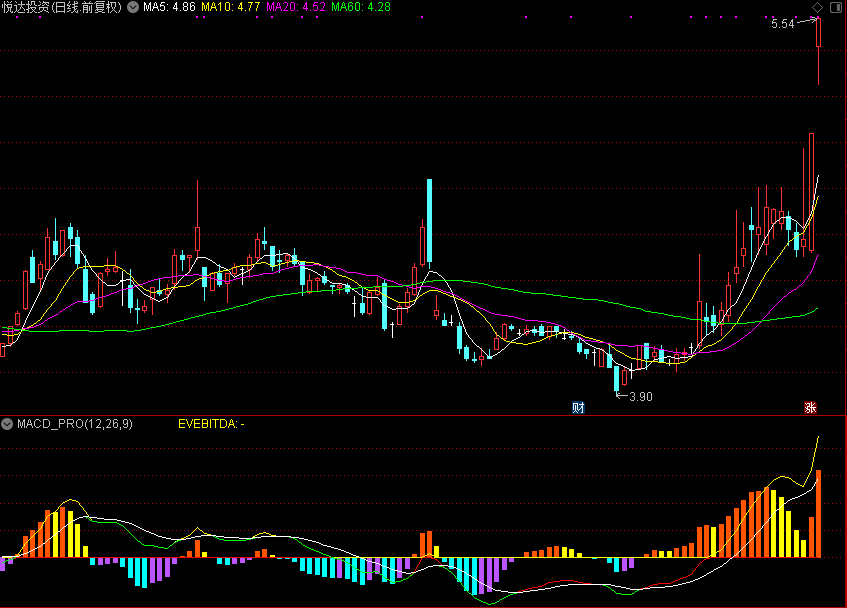Image resolution: width=847 pixels, height=608 pixels.
Task: Click the 悦达投资(日线.前复权) title text
Action: click(x=62, y=7)
